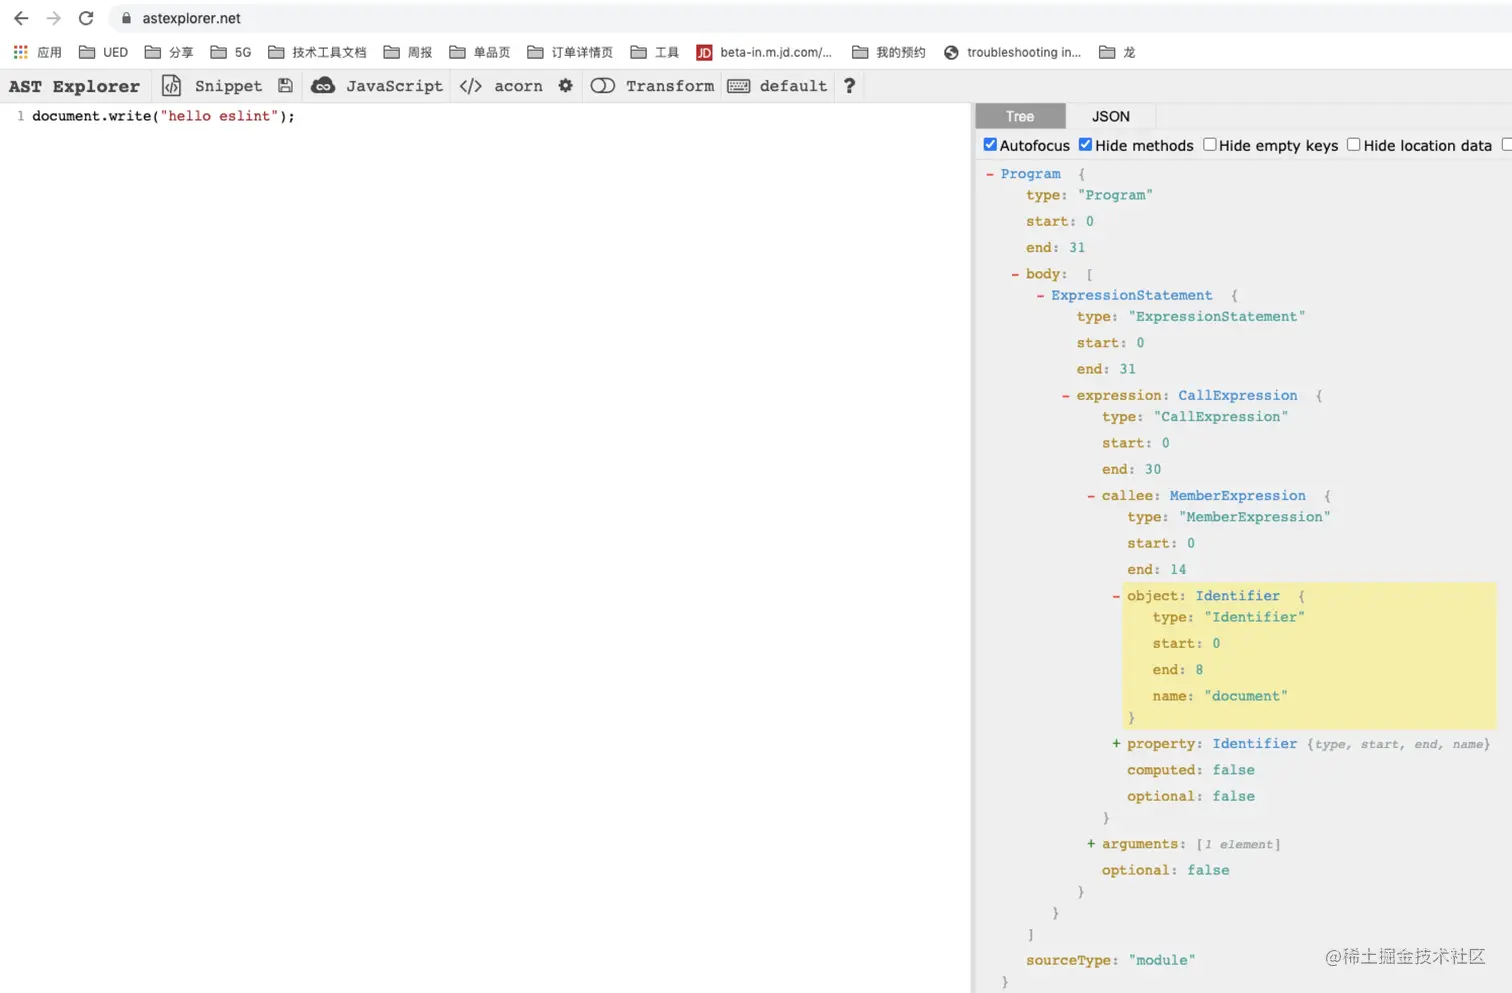This screenshot has height=993, width=1512.
Task: Toggle the Transform switch
Action: click(x=603, y=86)
